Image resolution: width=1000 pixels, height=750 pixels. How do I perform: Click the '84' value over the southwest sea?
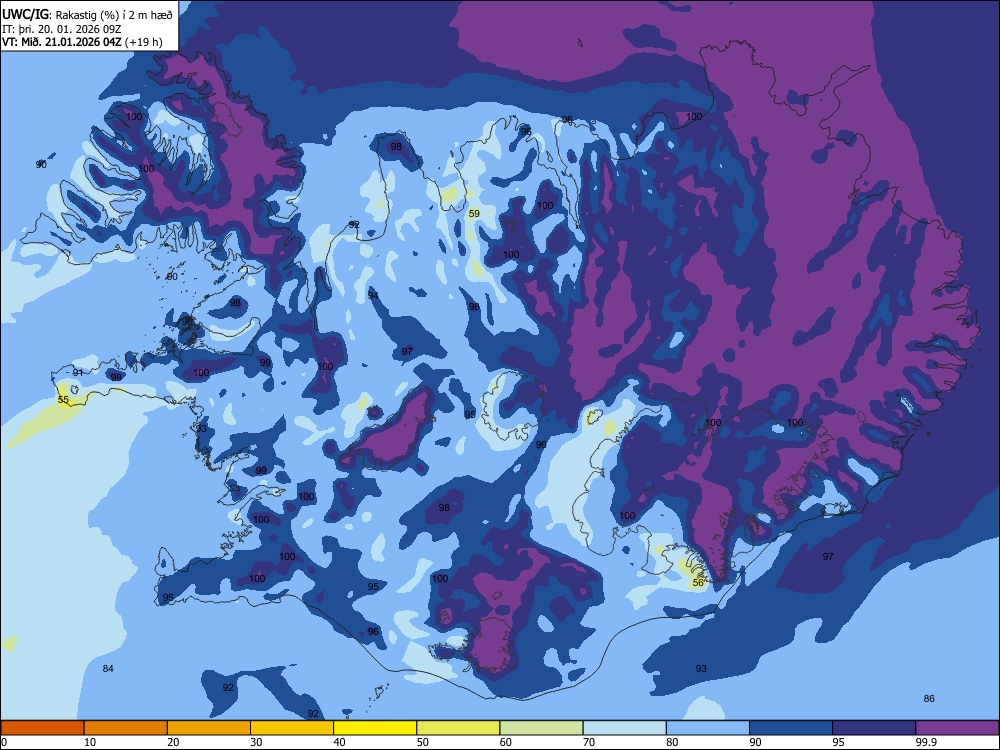[108, 668]
